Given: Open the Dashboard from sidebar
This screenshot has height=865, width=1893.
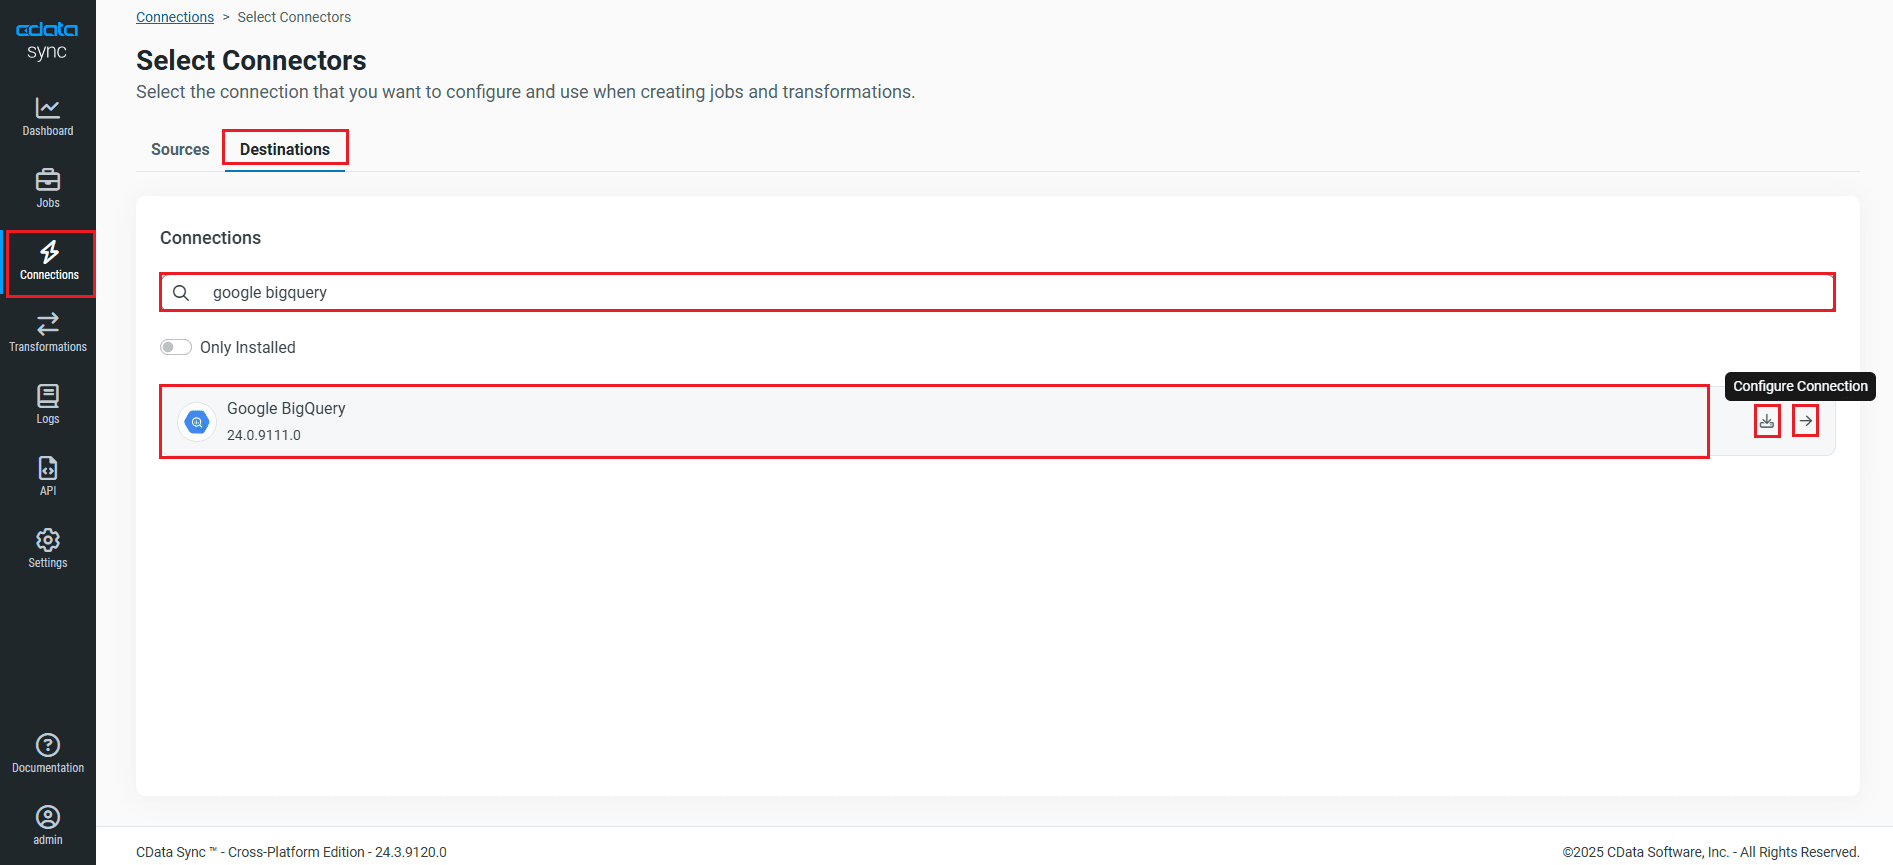Looking at the screenshot, I should pos(48,117).
